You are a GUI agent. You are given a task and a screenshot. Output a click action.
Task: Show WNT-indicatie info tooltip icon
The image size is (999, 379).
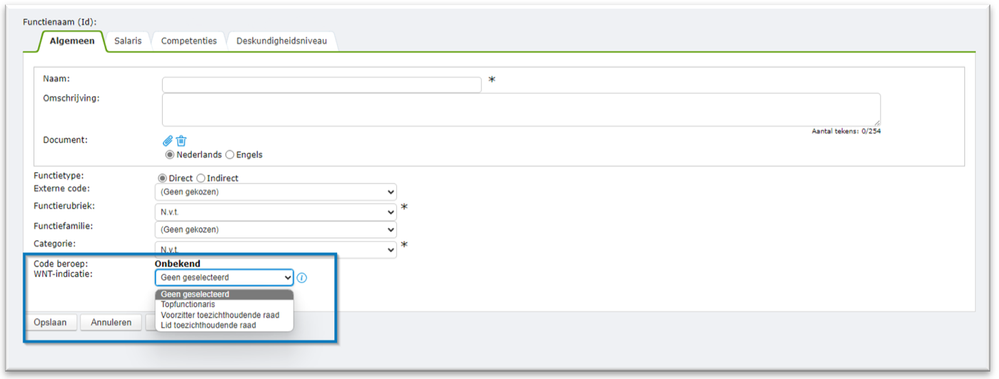302,278
